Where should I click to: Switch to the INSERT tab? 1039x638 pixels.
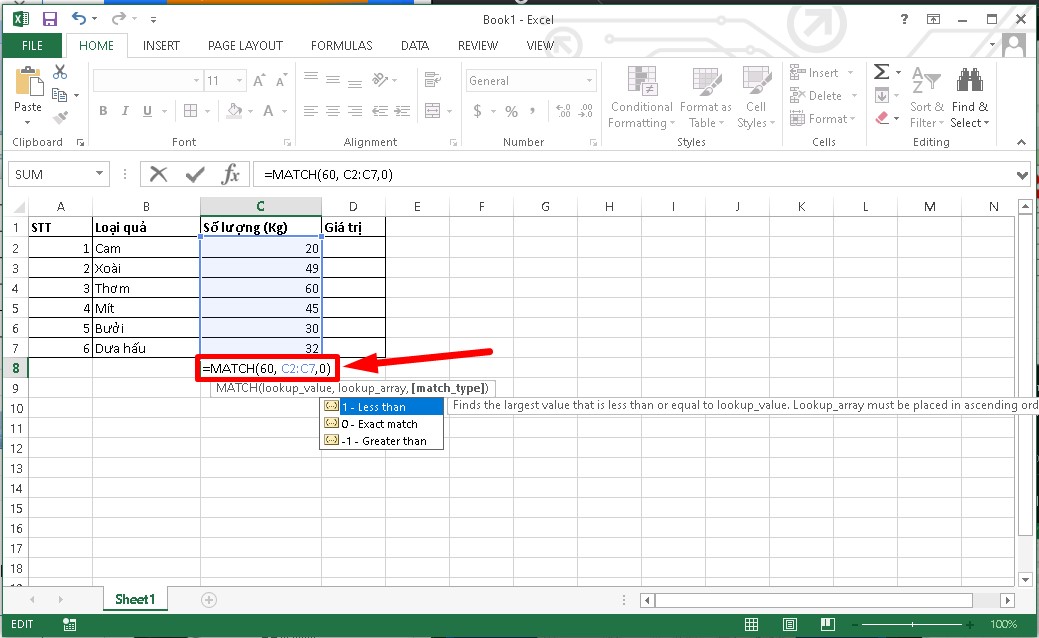[161, 46]
